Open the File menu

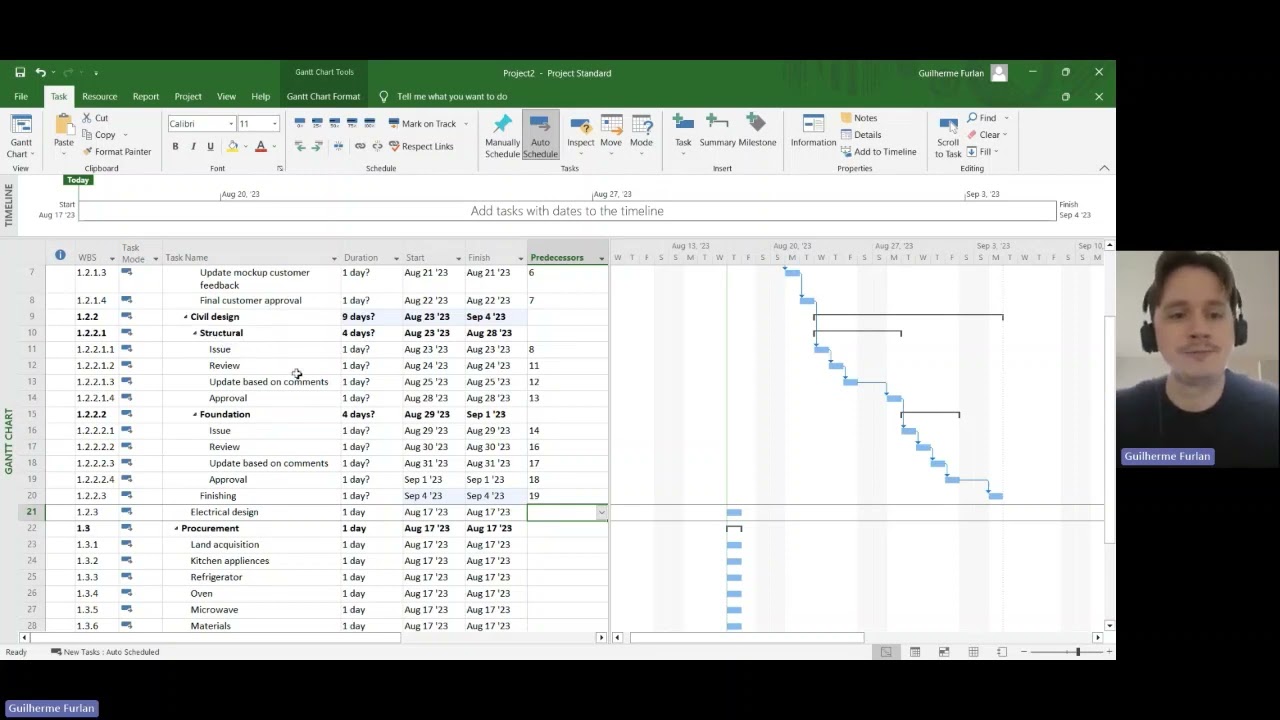(x=21, y=97)
